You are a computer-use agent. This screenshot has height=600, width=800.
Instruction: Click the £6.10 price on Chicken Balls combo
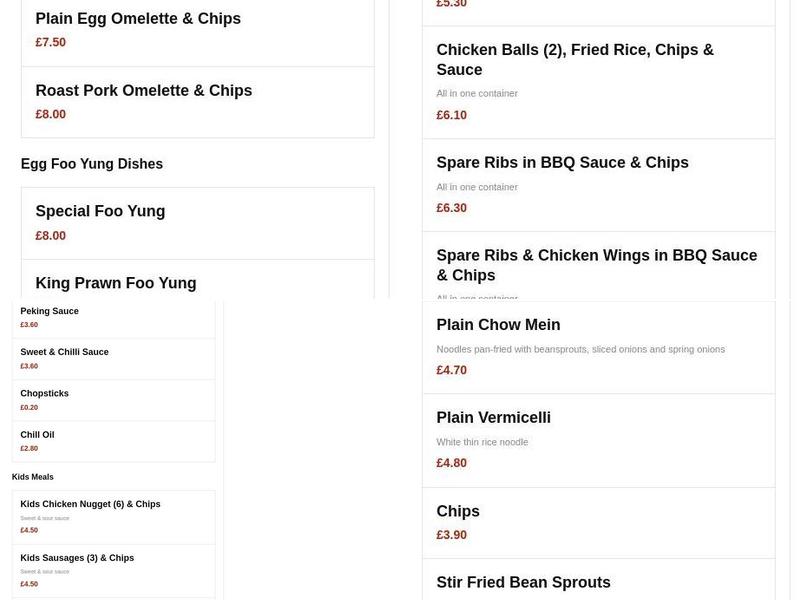(450, 114)
